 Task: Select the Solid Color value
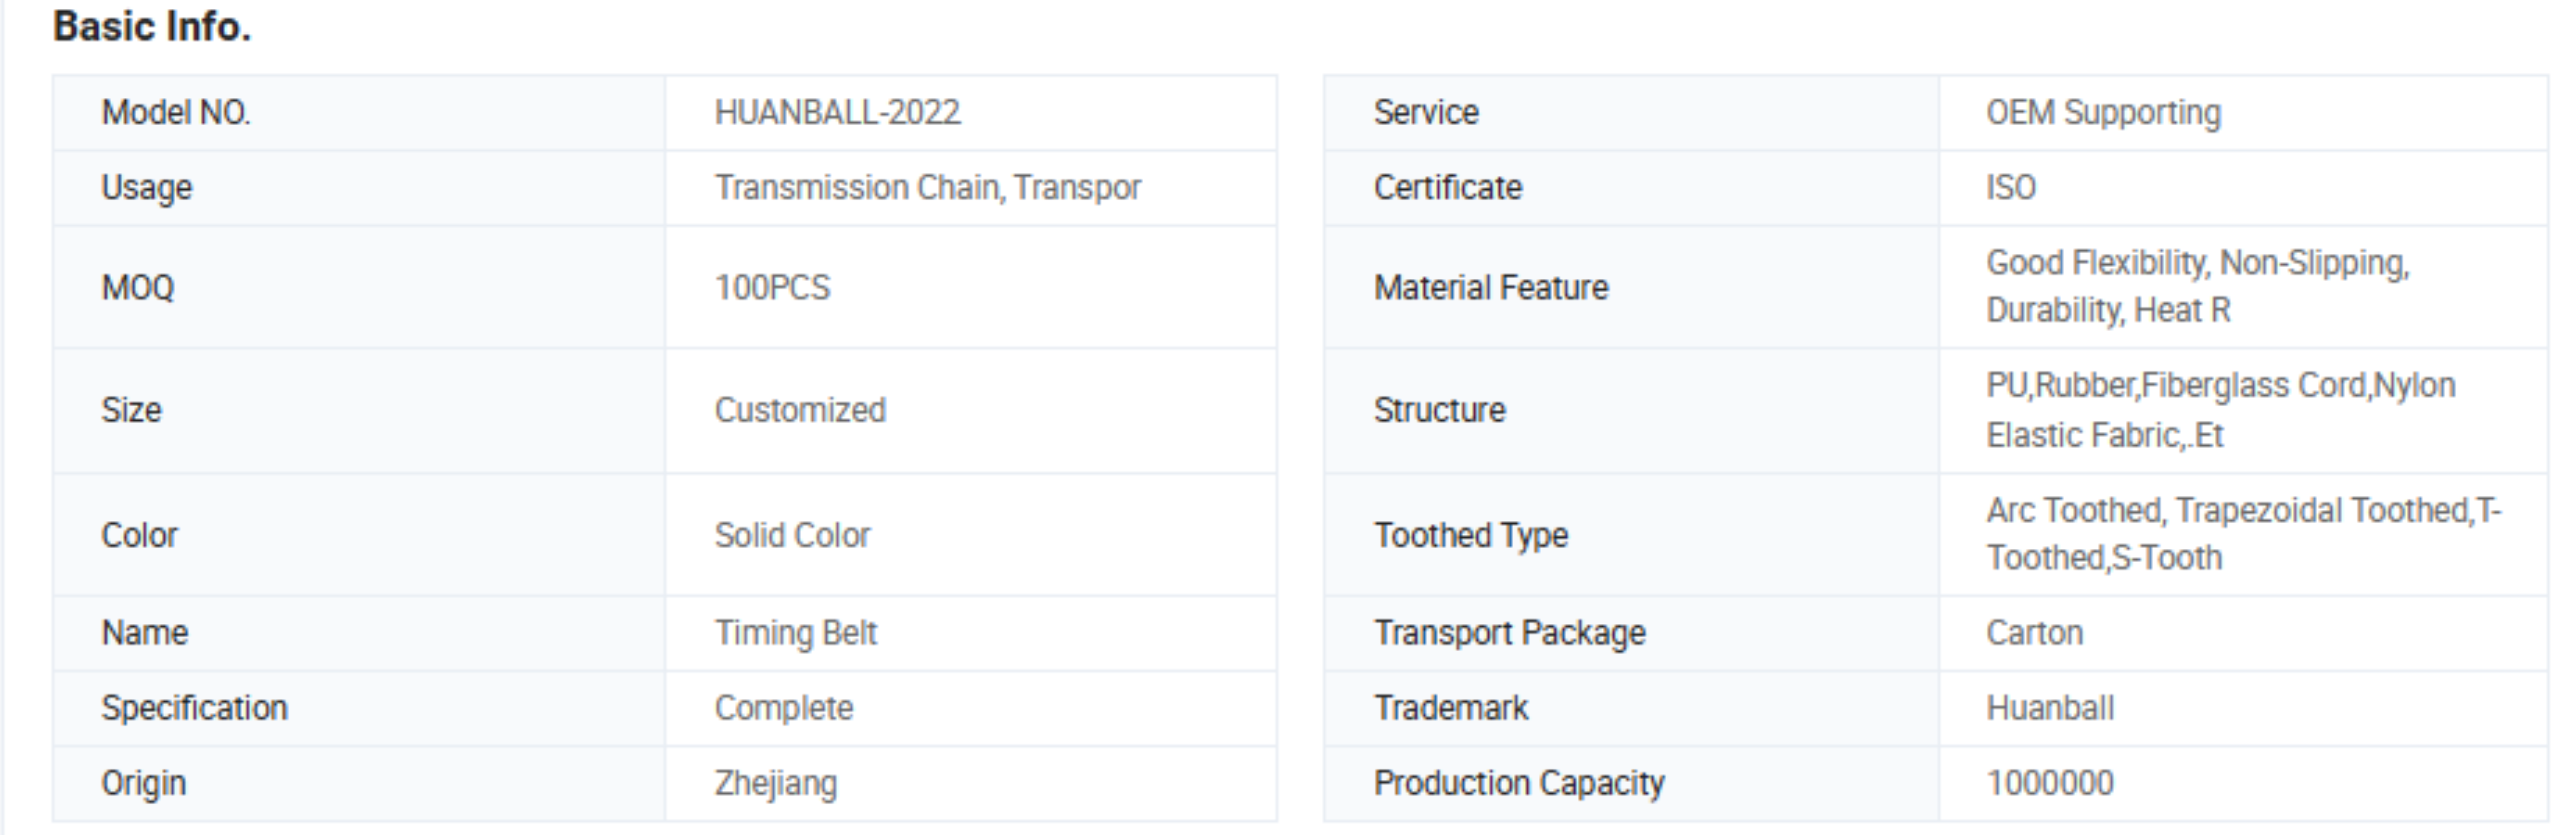click(x=792, y=535)
